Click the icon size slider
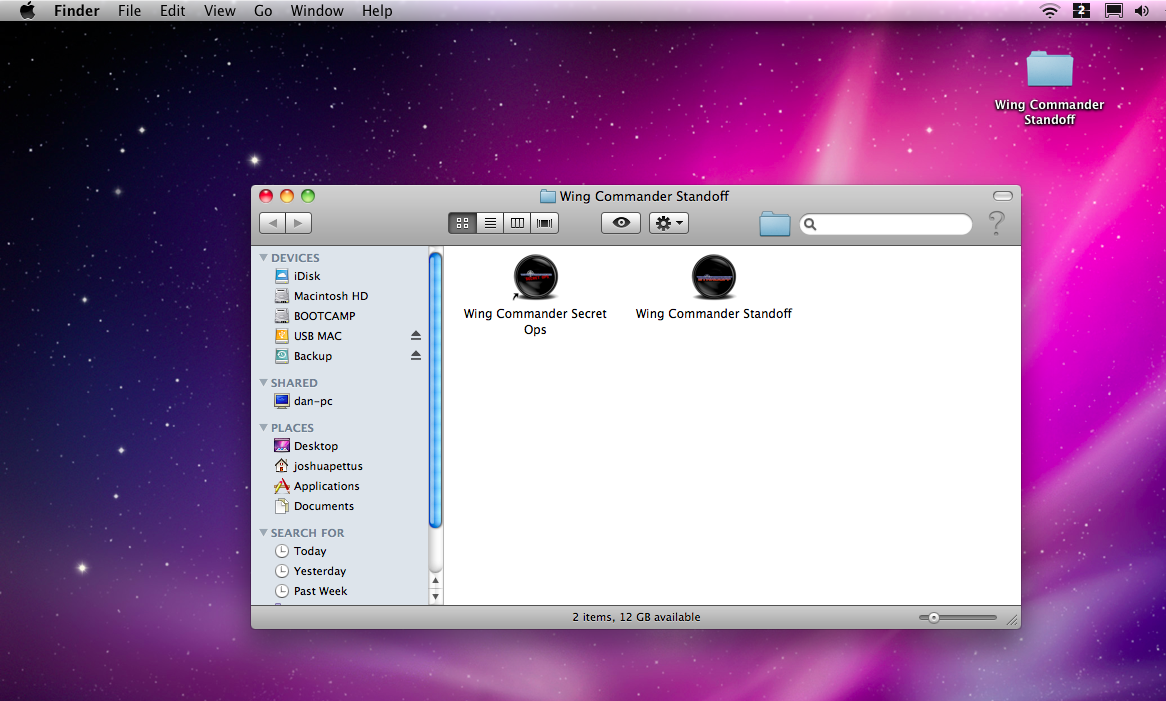1166x701 pixels. (957, 618)
